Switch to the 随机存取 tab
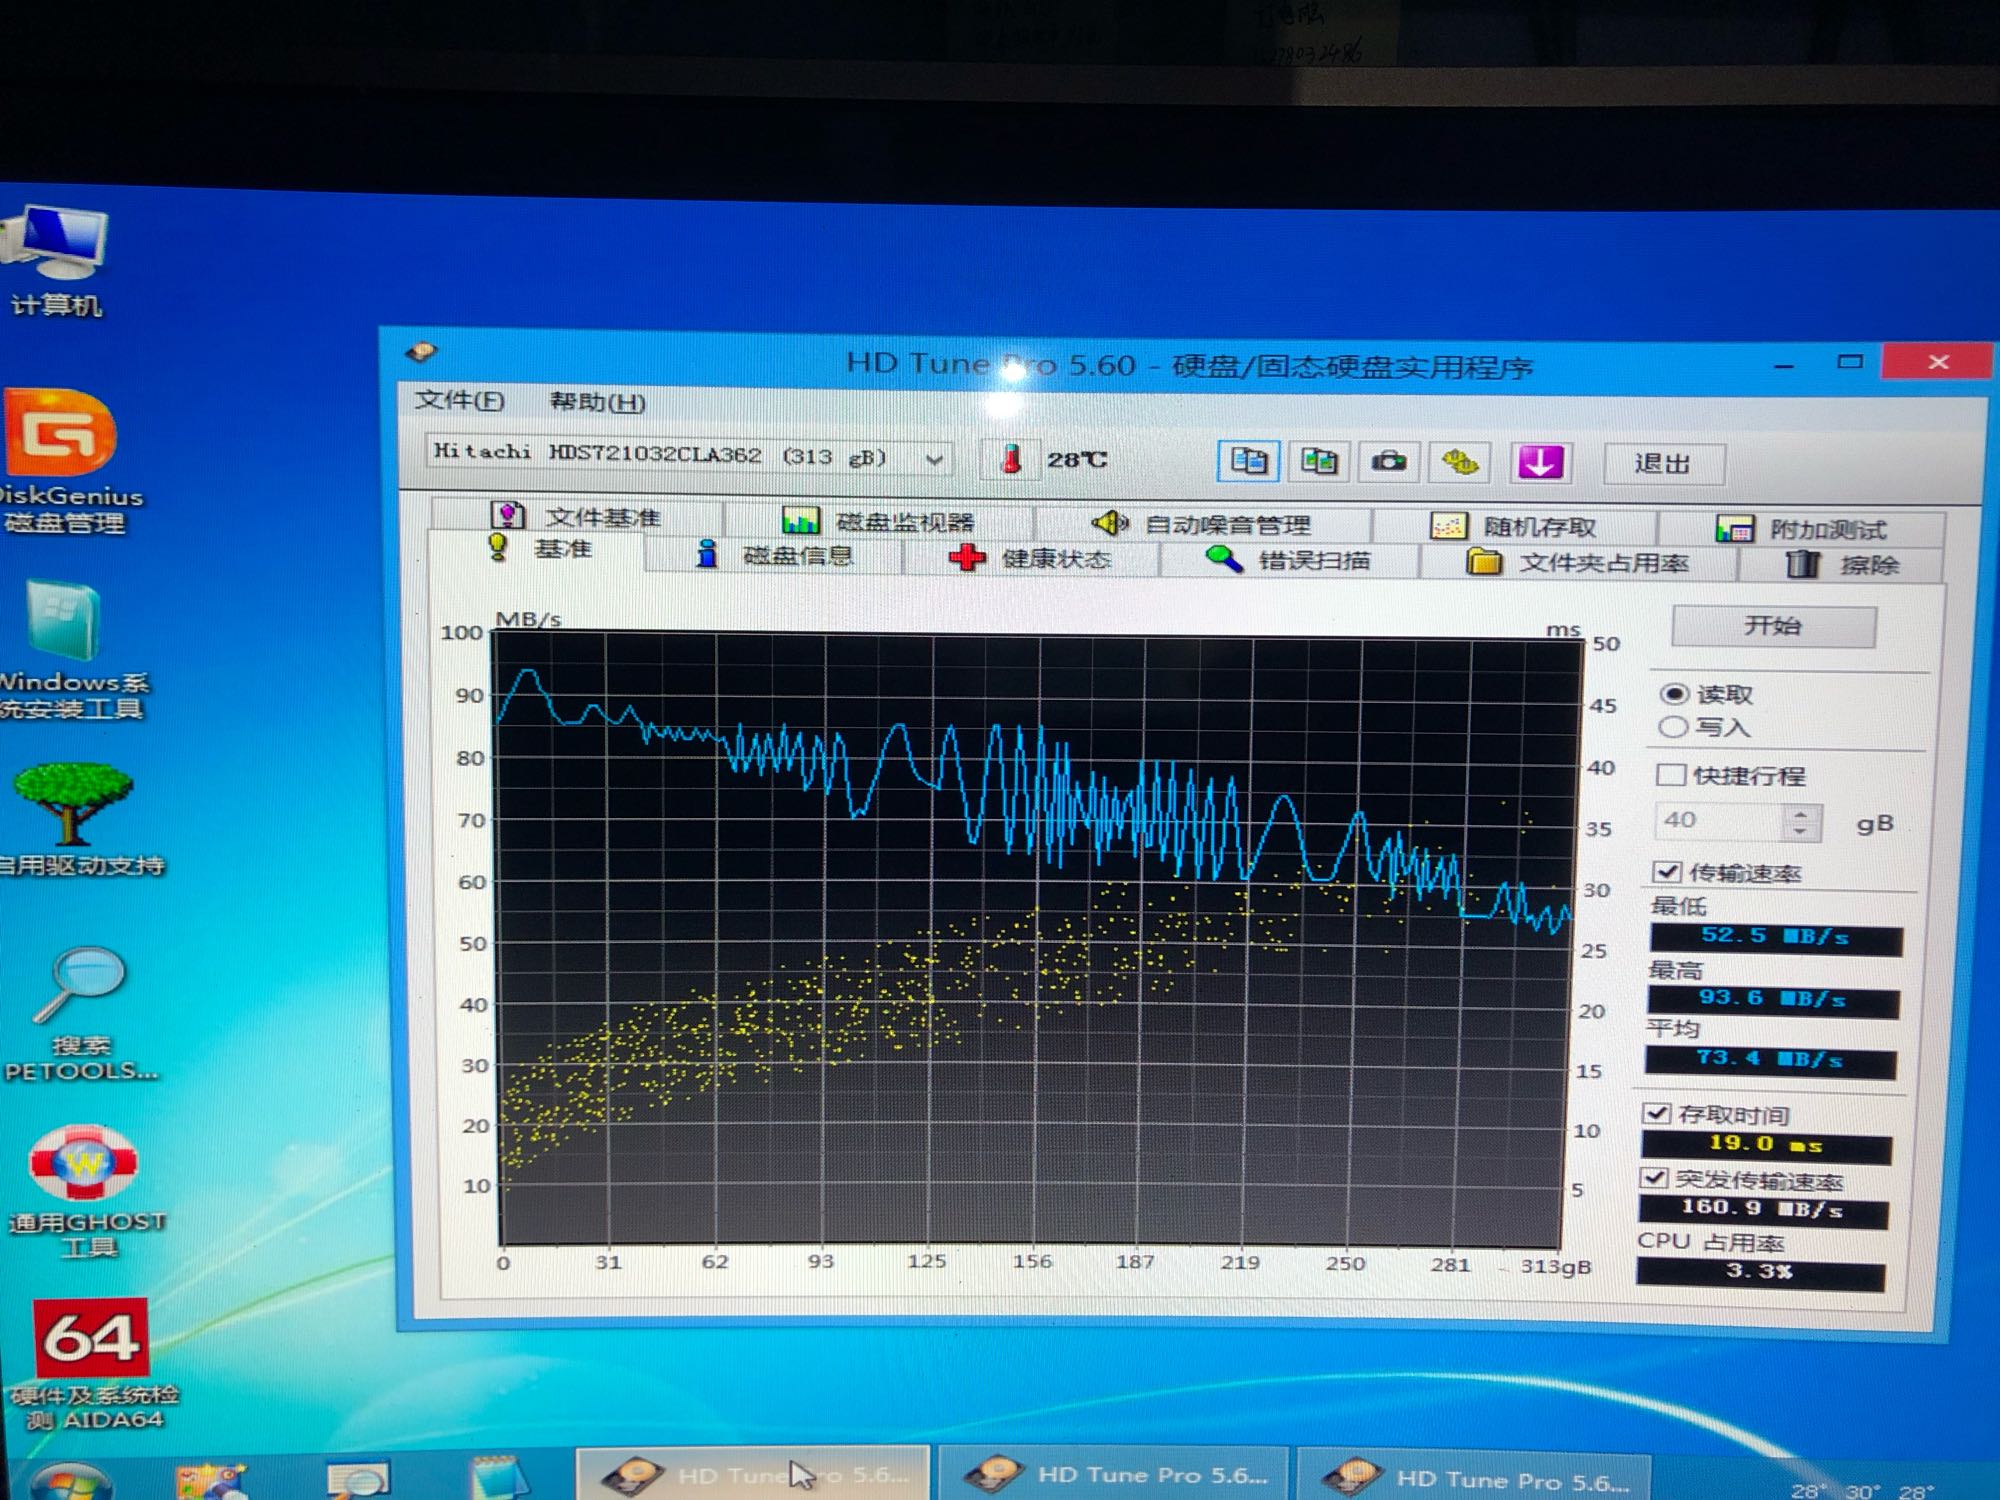The image size is (2000, 1500). pos(1514,527)
